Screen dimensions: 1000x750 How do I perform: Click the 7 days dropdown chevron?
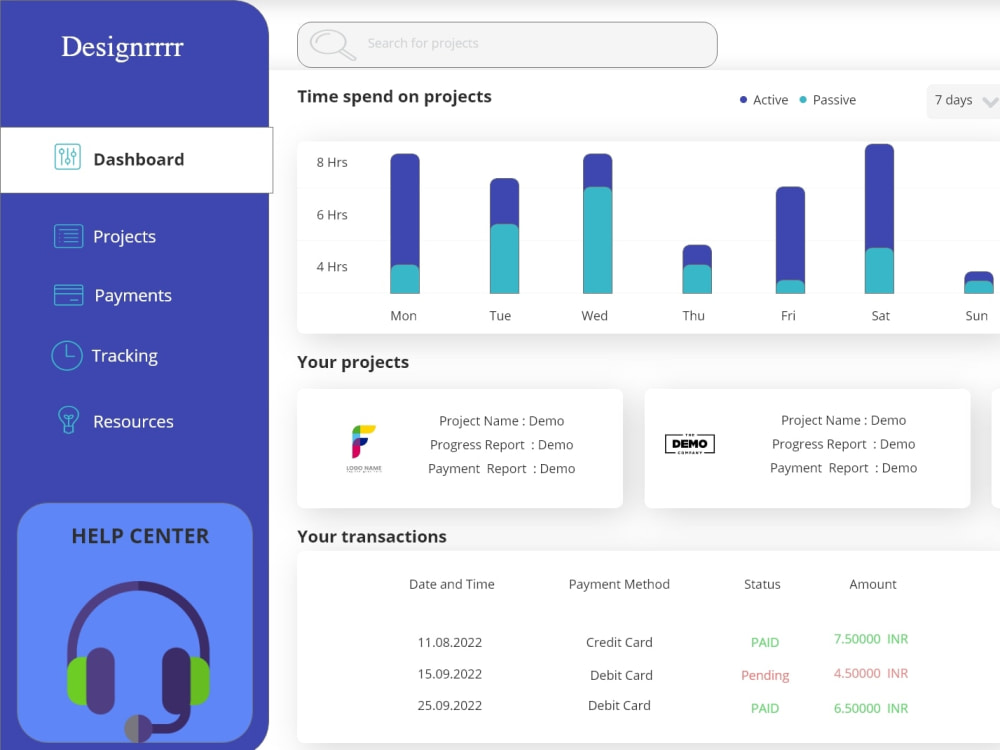coord(990,102)
